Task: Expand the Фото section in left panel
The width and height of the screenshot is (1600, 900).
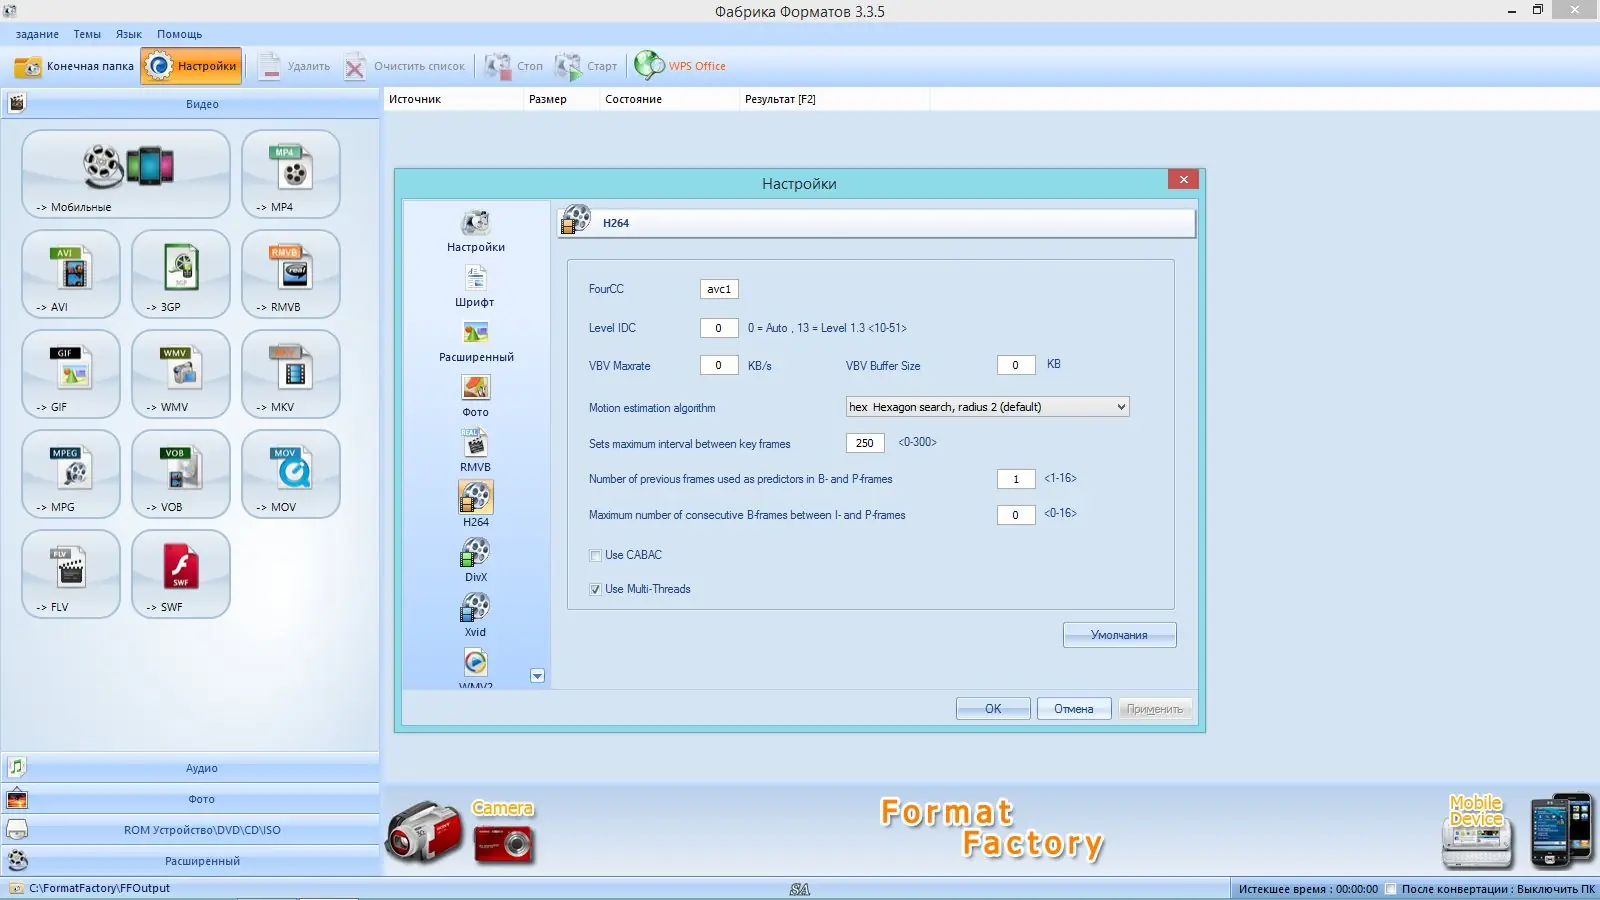Action: (190, 799)
